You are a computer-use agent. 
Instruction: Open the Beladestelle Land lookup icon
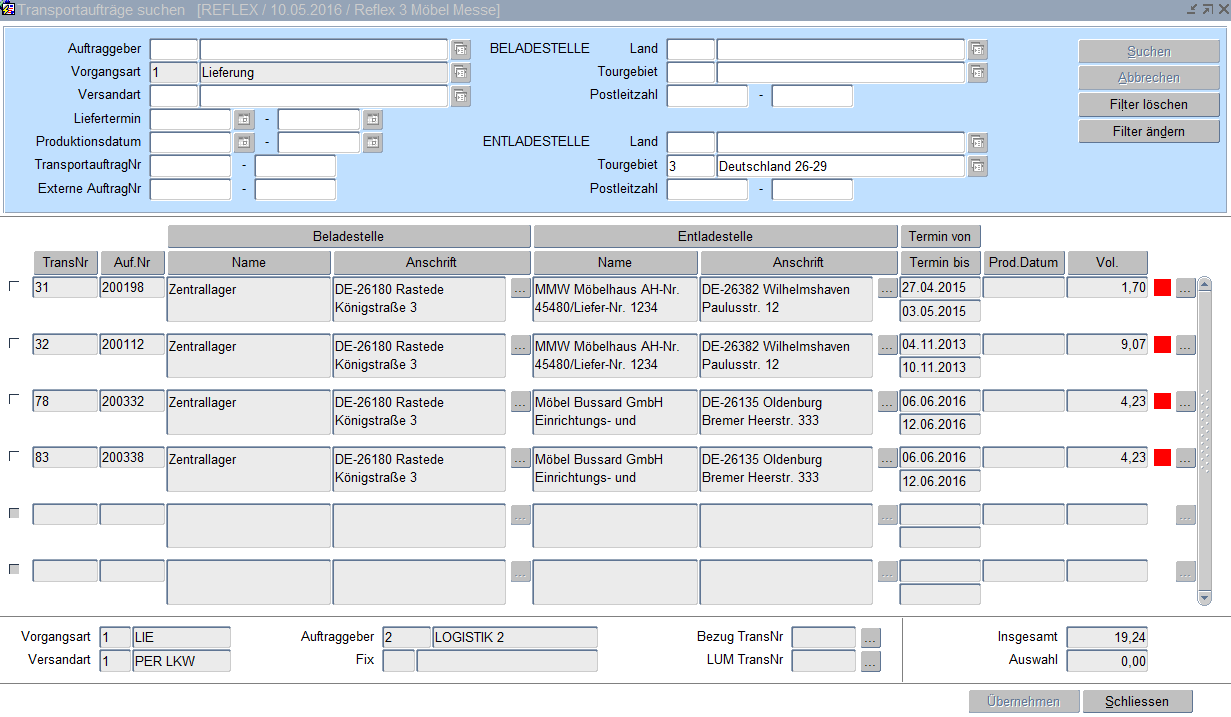(x=977, y=49)
